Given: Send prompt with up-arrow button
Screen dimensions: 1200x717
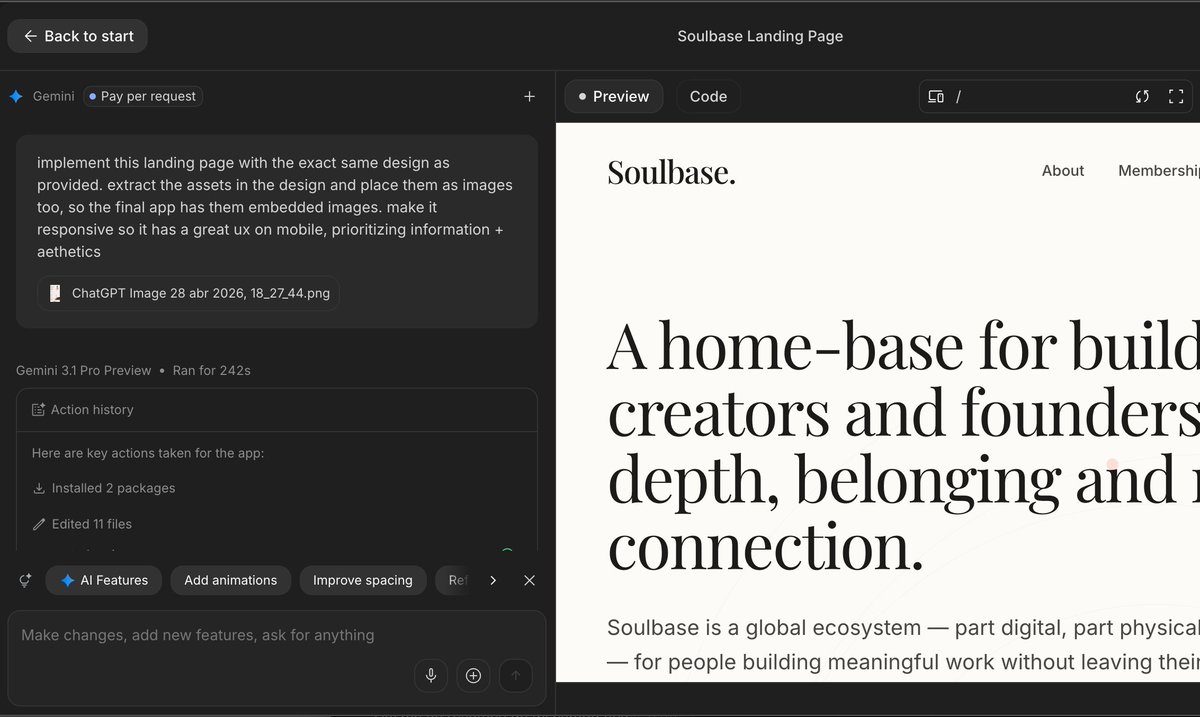Looking at the screenshot, I should pos(516,675).
